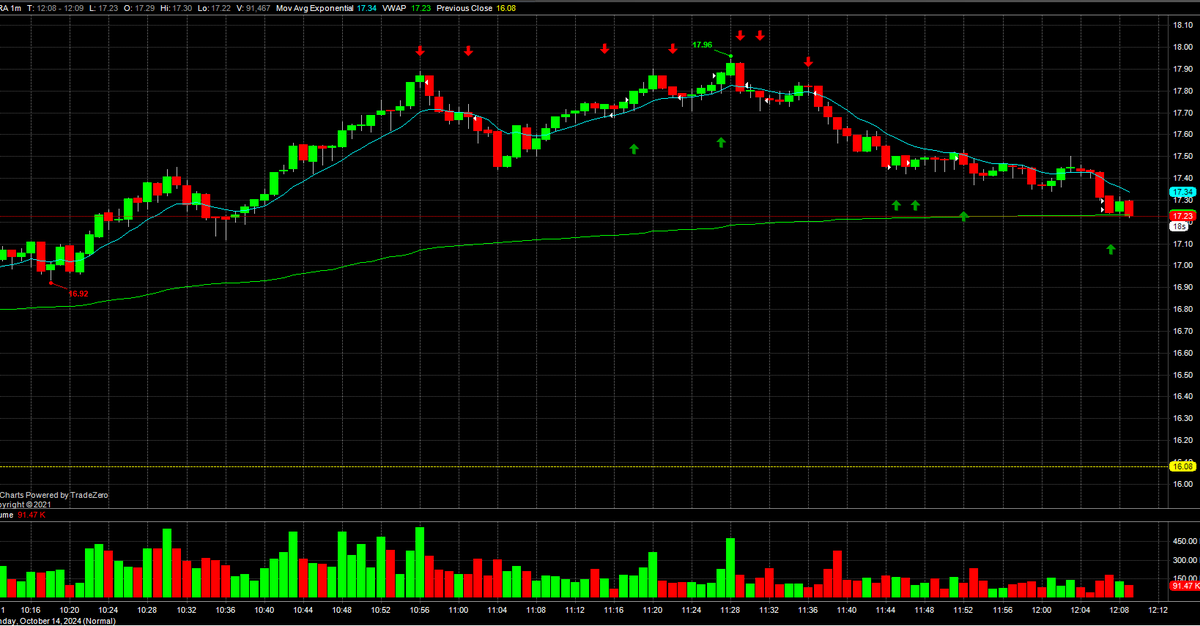Click the 10:44 time axis label
1200x626 pixels.
(303, 610)
